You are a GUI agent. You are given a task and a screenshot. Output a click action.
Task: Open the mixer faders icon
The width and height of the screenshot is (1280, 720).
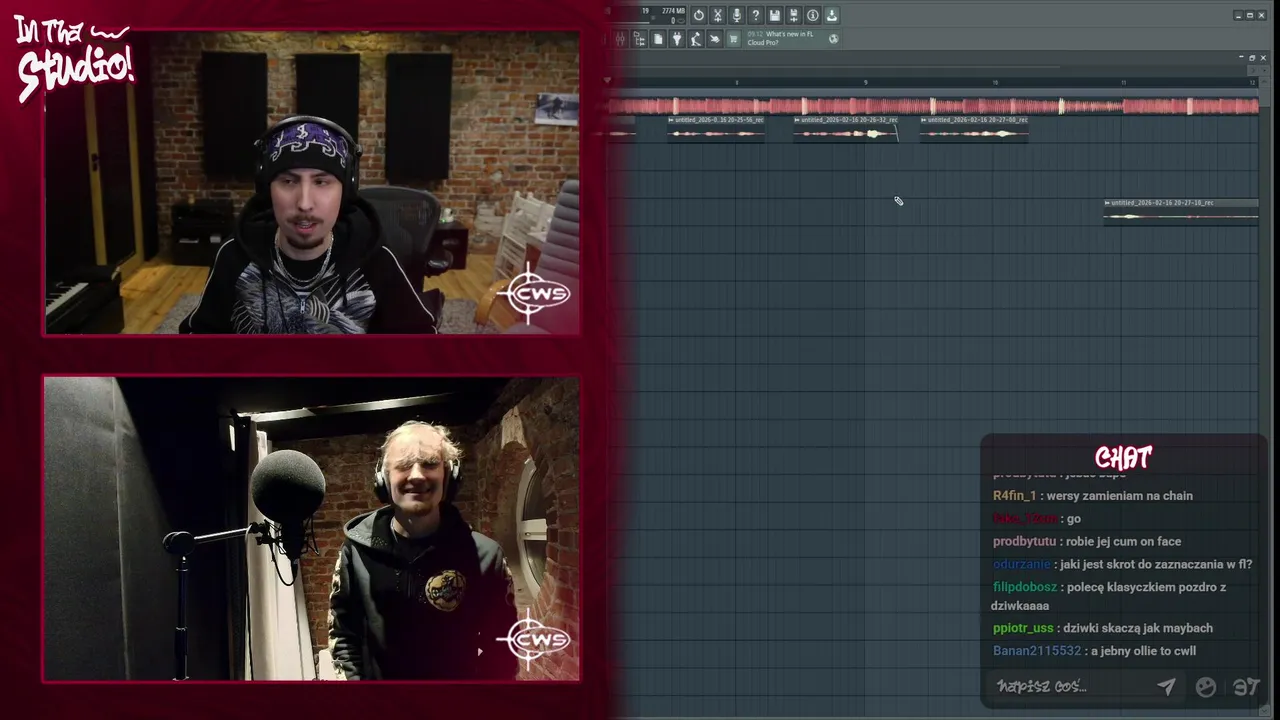click(620, 39)
